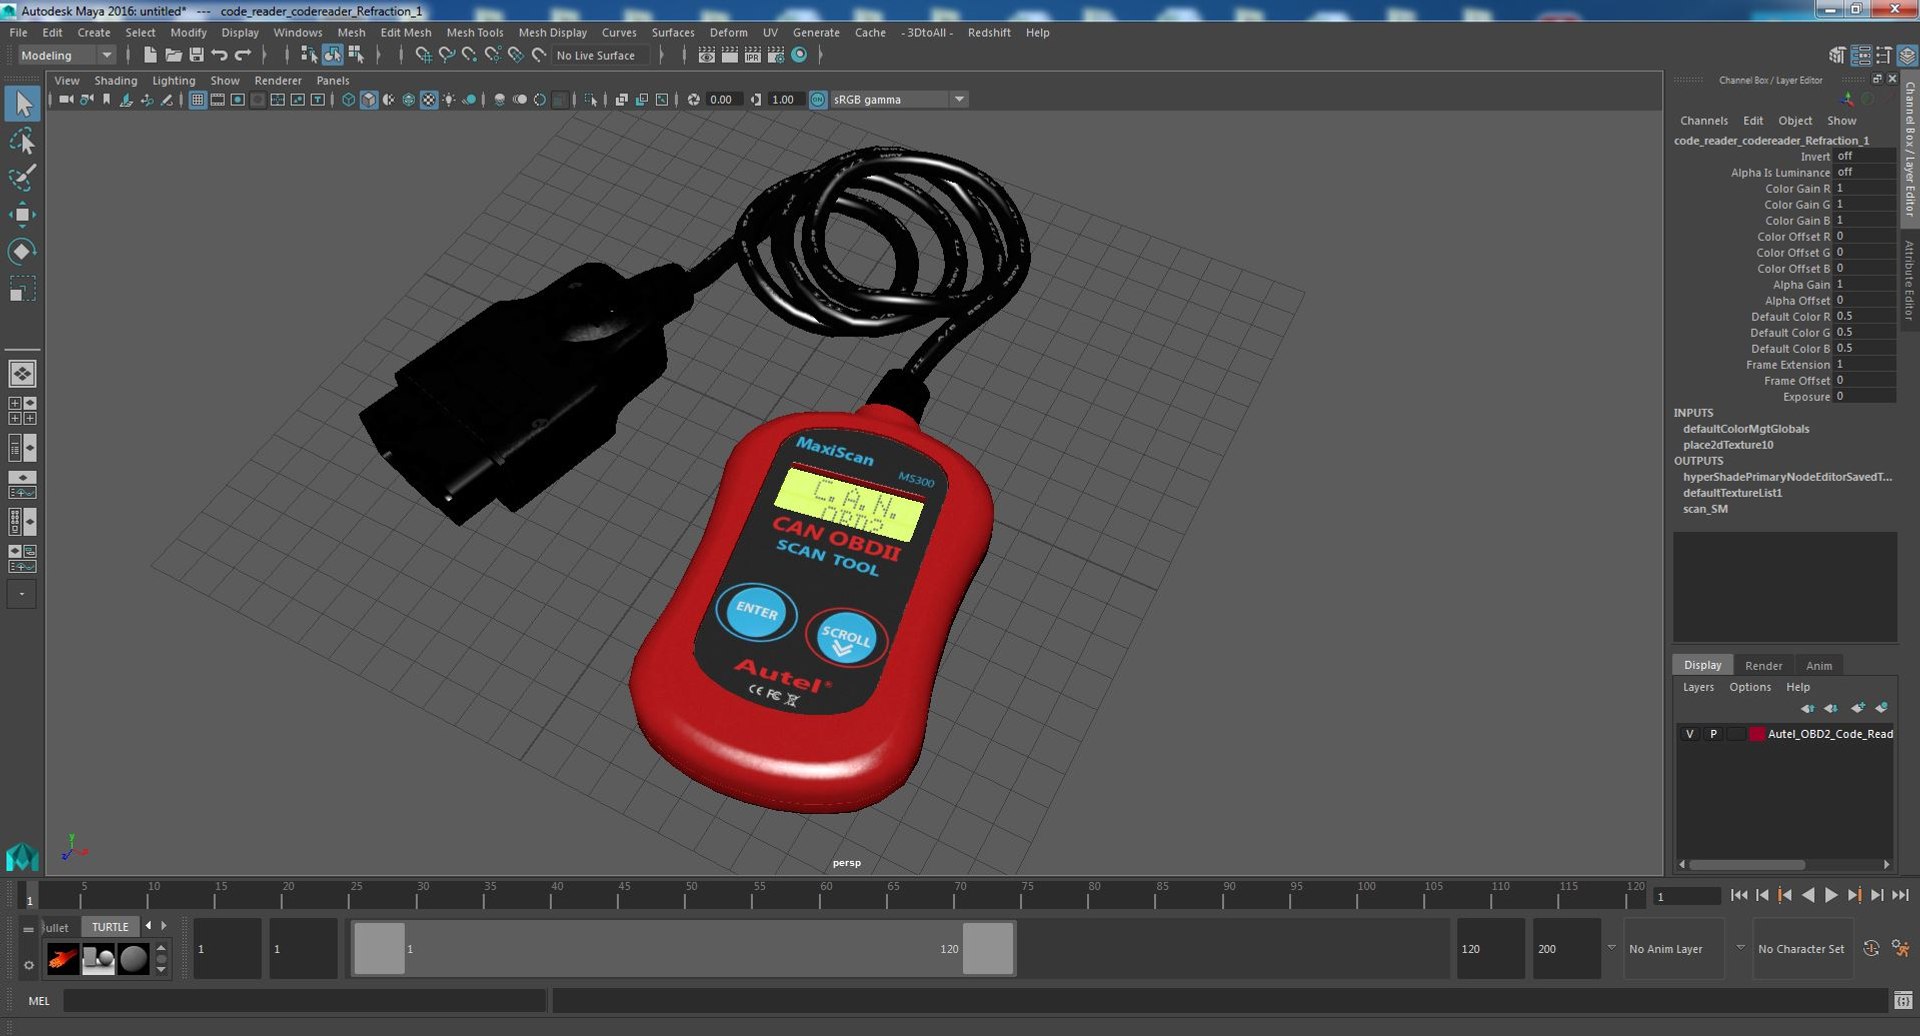1920x1036 pixels.
Task: Go to end of playback range
Action: click(1900, 895)
